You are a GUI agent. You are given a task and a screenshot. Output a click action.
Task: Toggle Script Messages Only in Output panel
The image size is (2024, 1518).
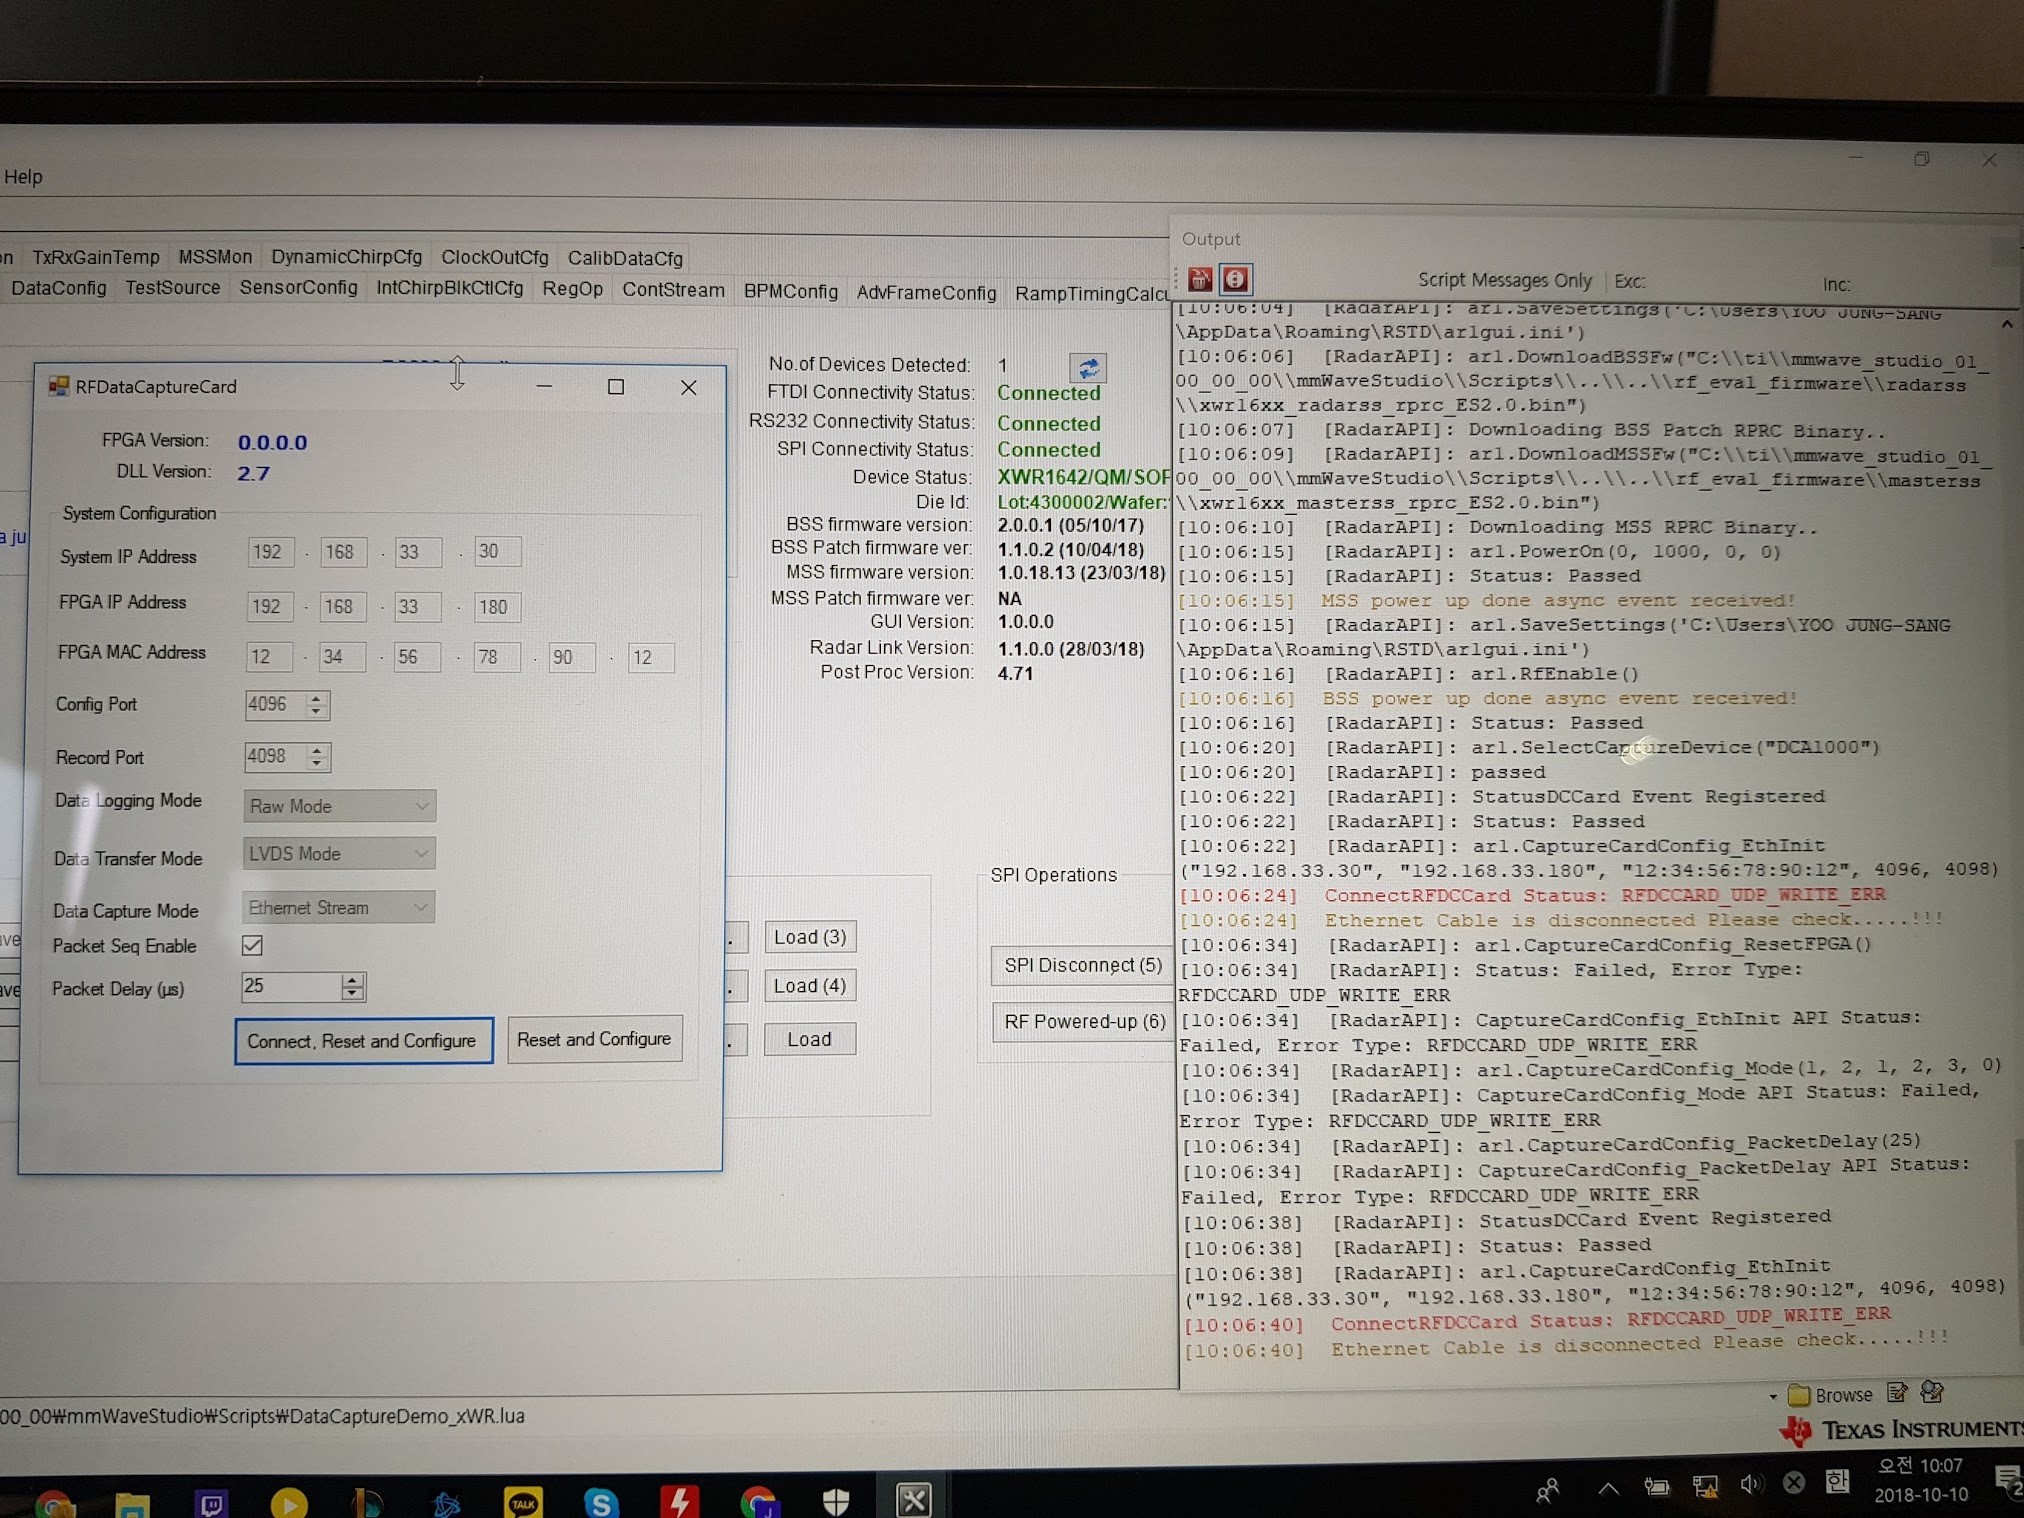(x=1504, y=280)
